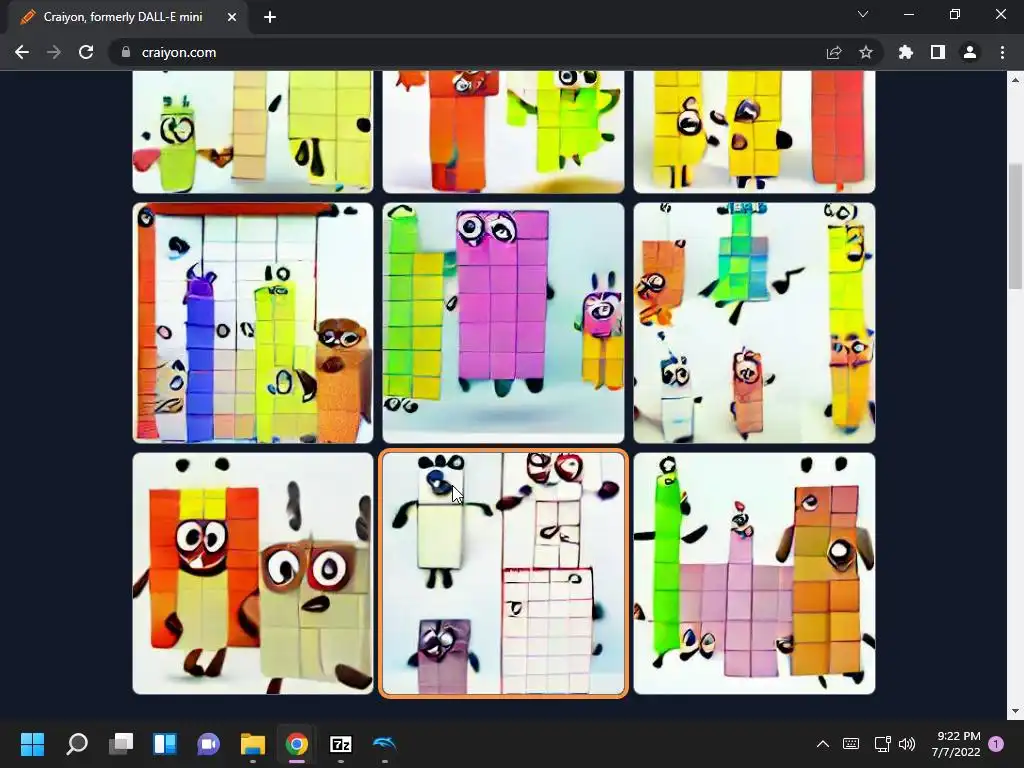Open the Windows Start menu
The width and height of the screenshot is (1024, 768).
tap(32, 744)
